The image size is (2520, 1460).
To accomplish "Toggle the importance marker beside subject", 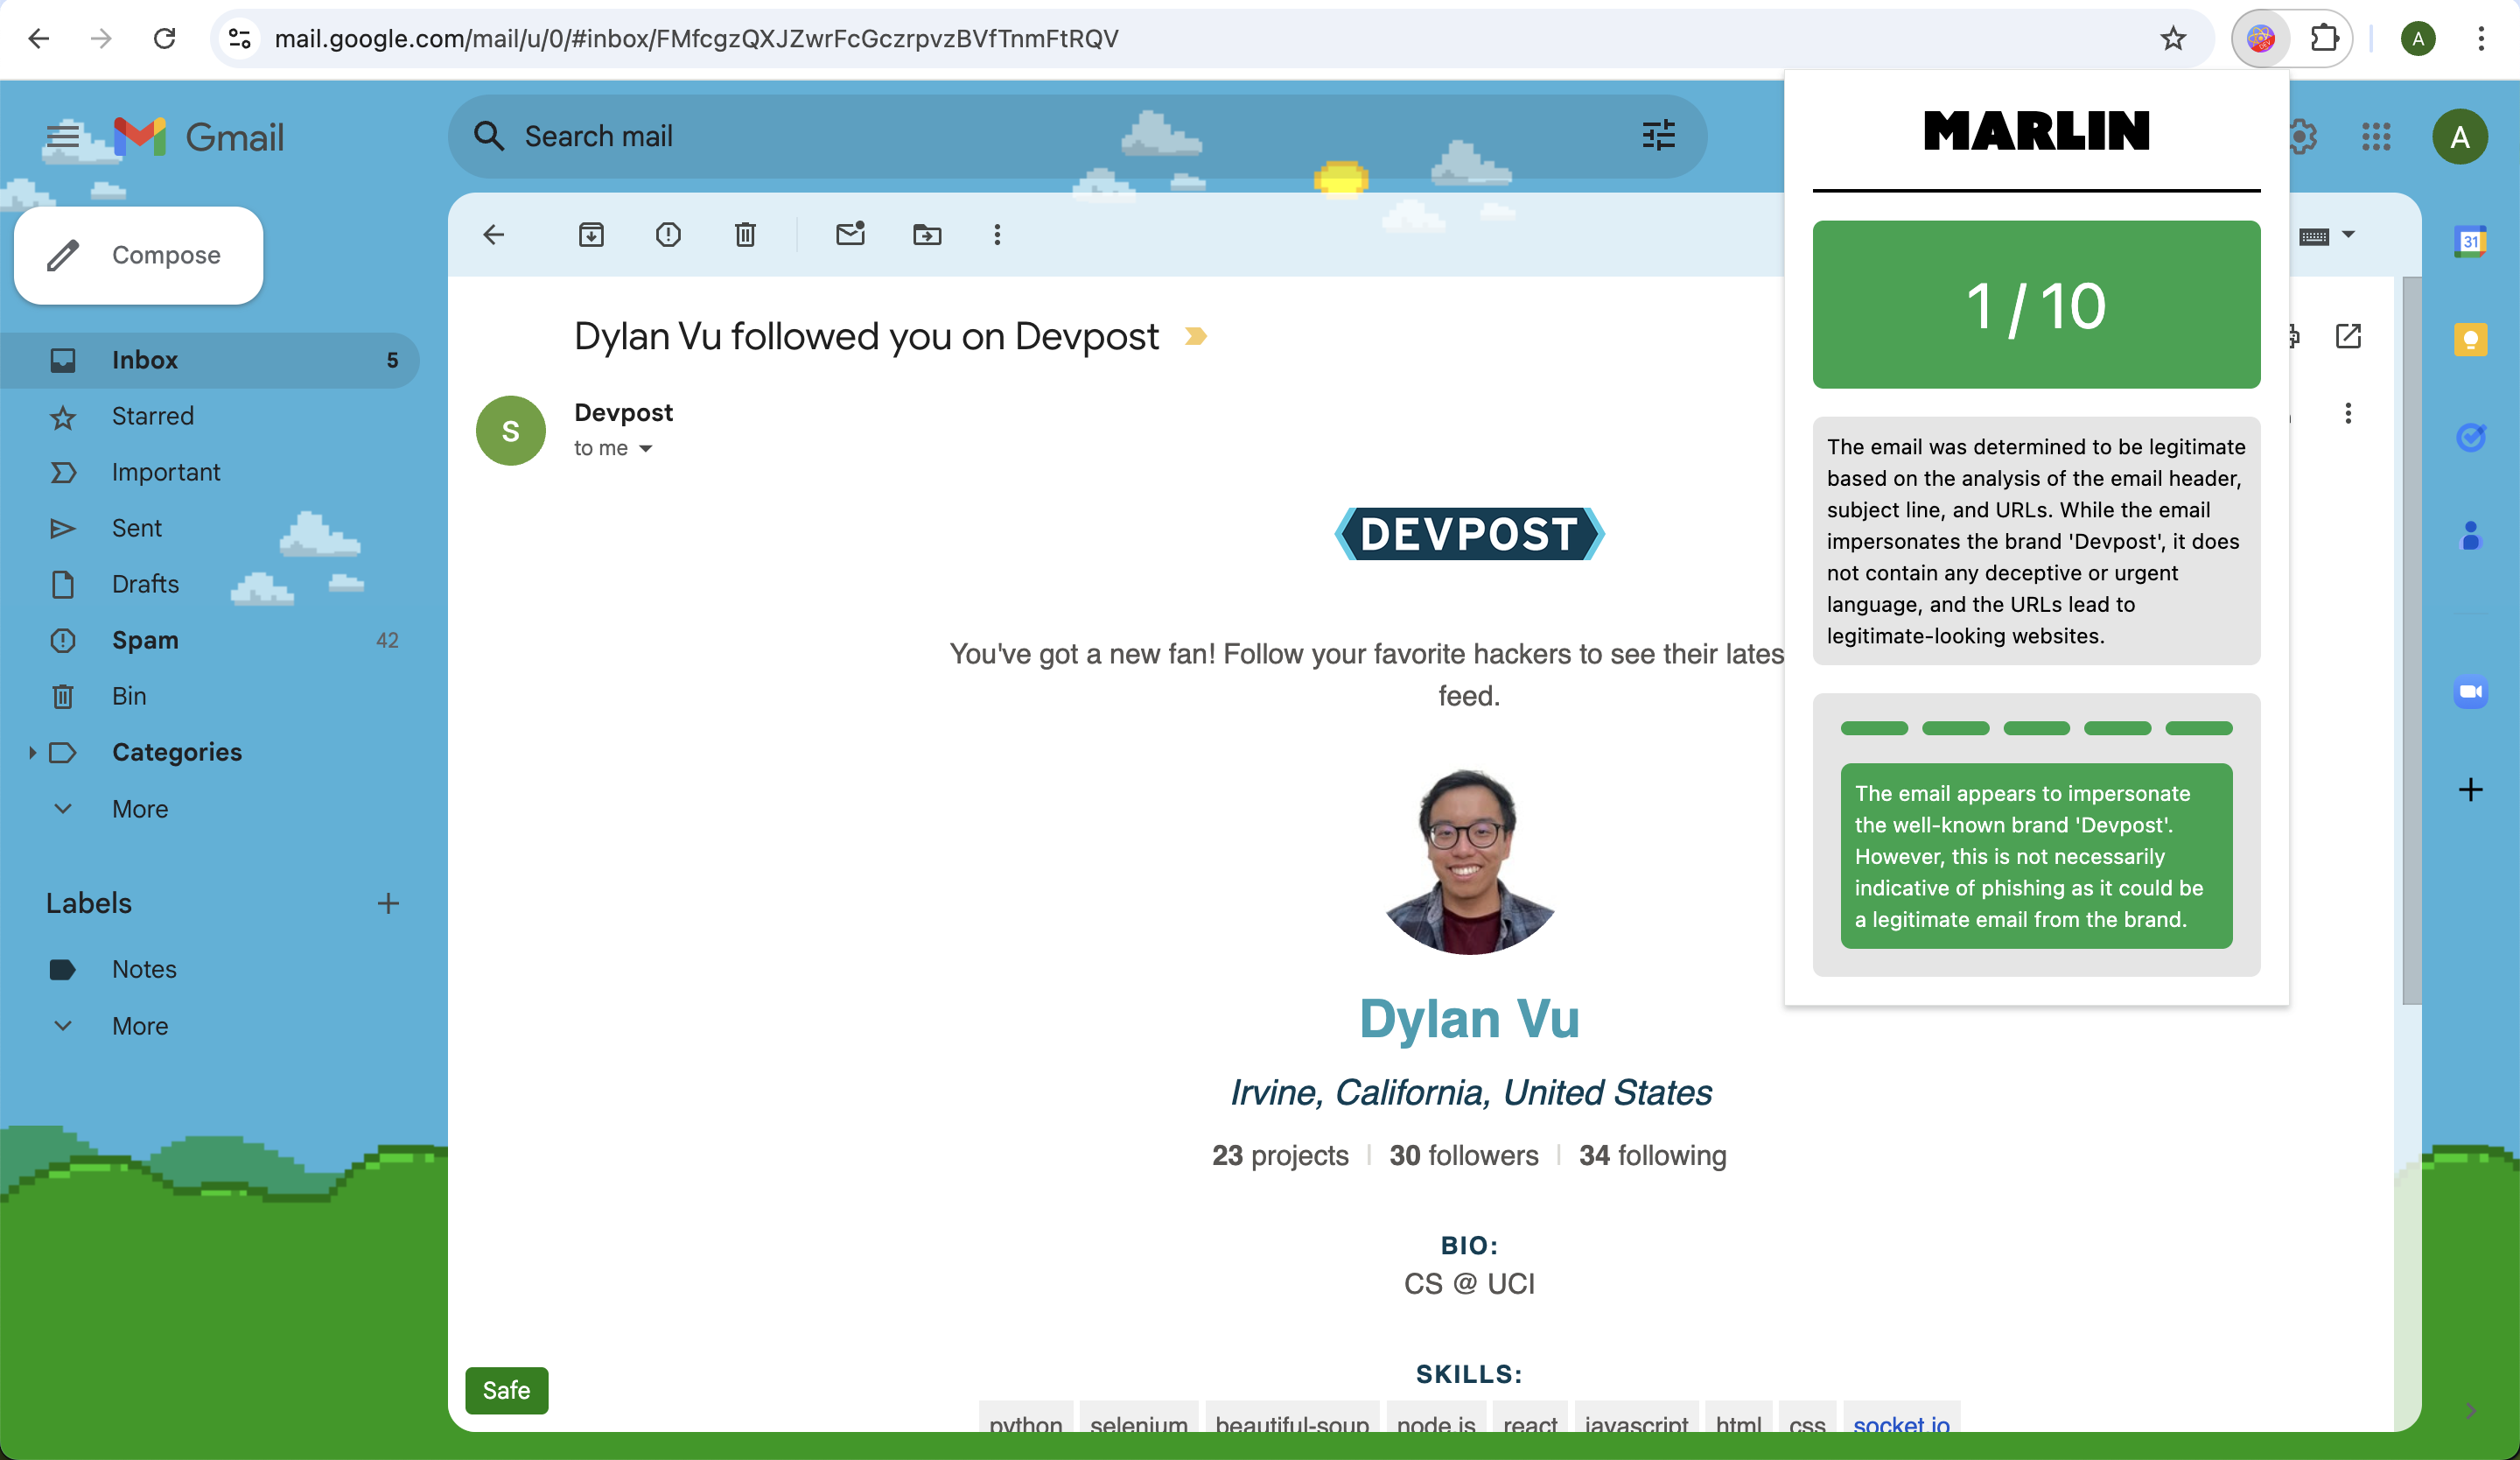I will 1195,337.
